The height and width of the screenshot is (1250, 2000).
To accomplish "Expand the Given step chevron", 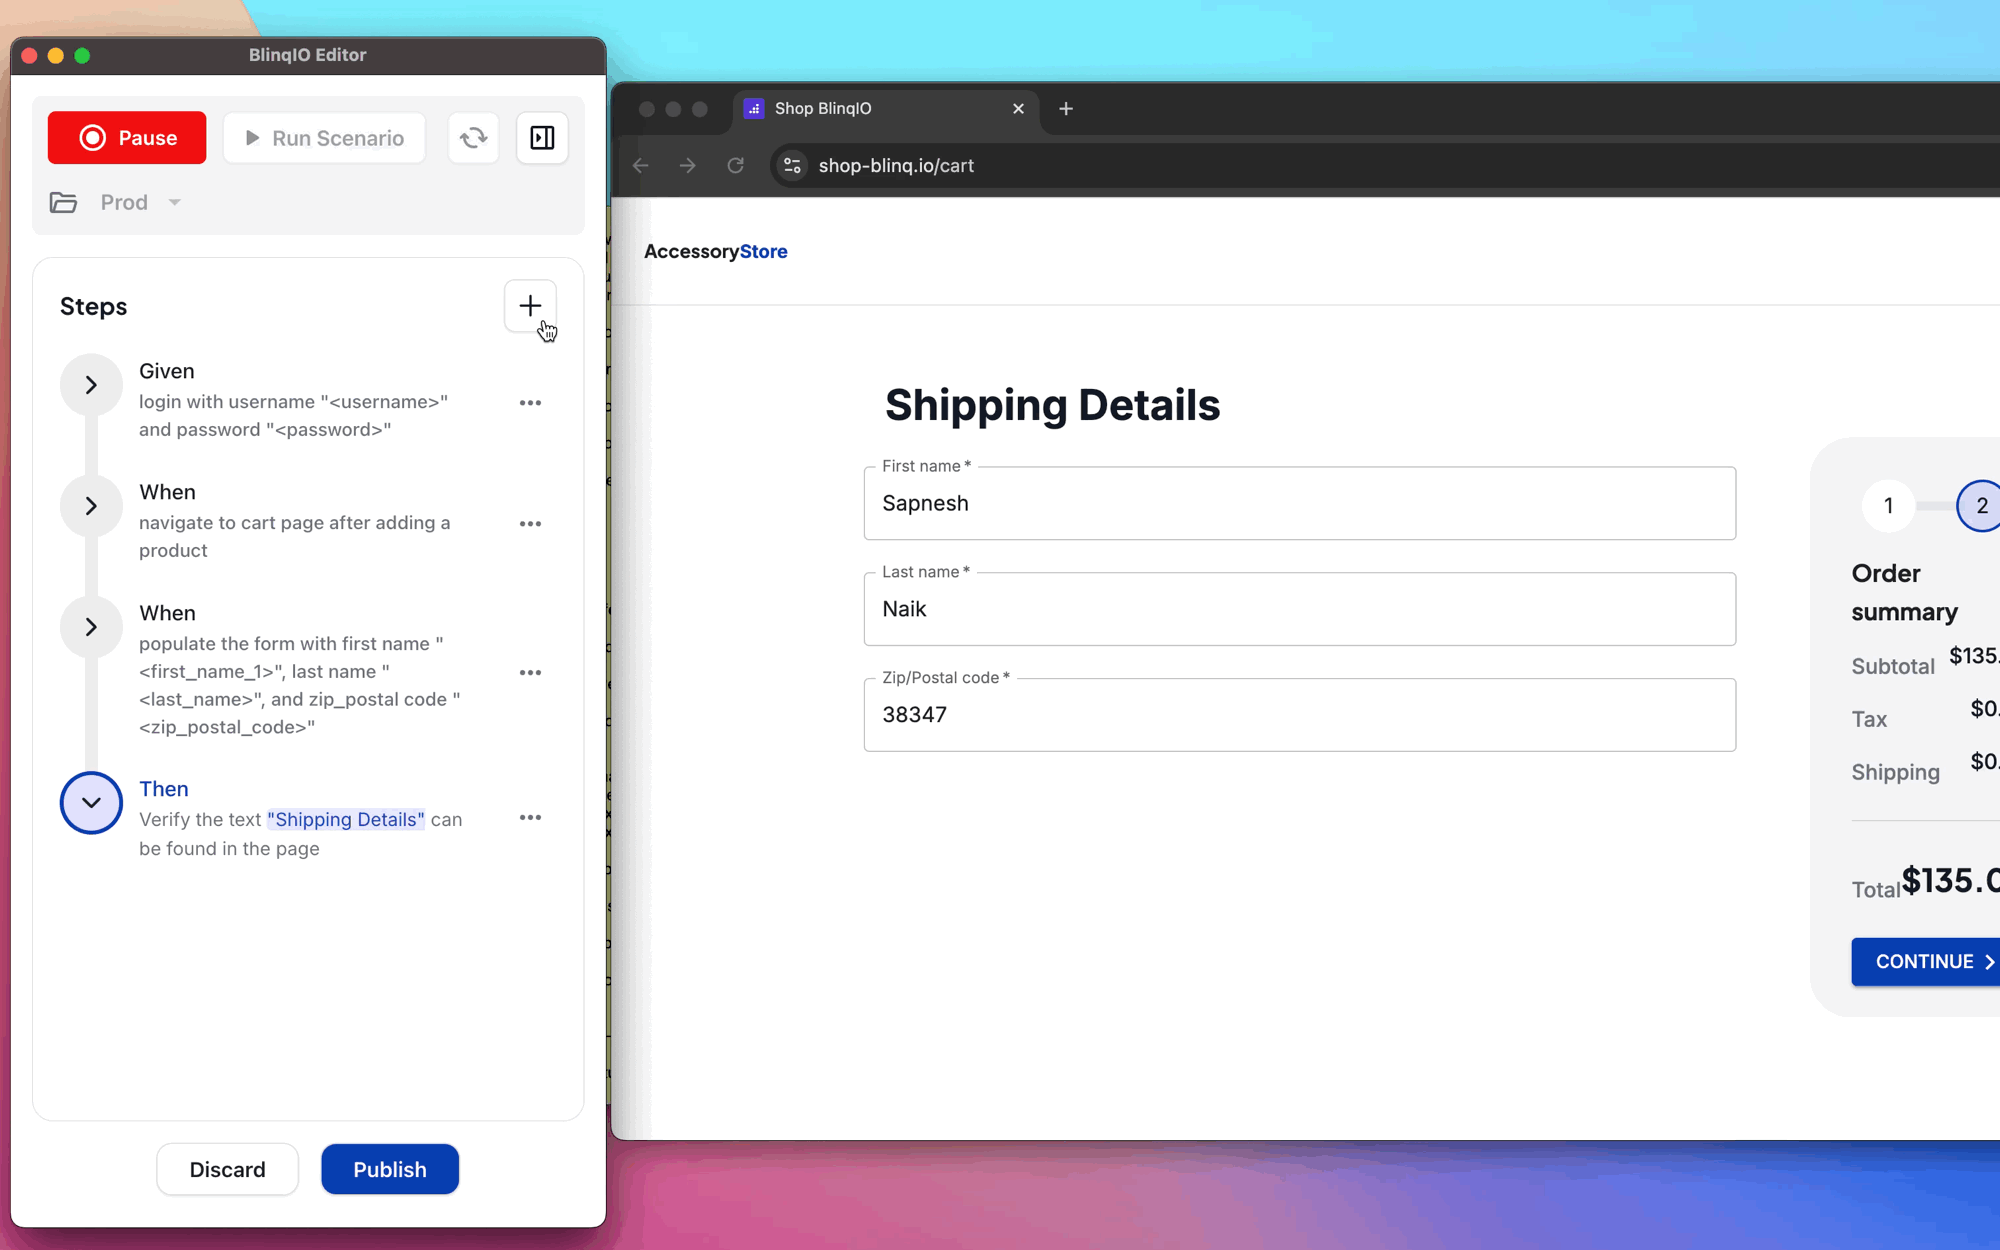I will coord(89,385).
